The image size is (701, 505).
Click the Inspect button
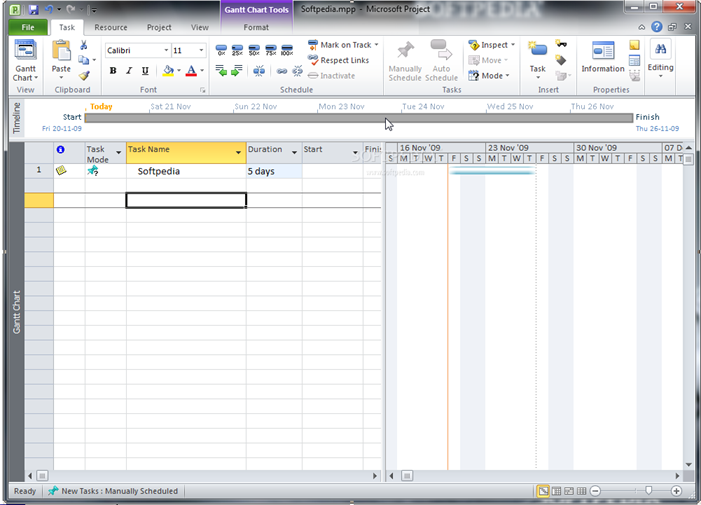coord(493,45)
